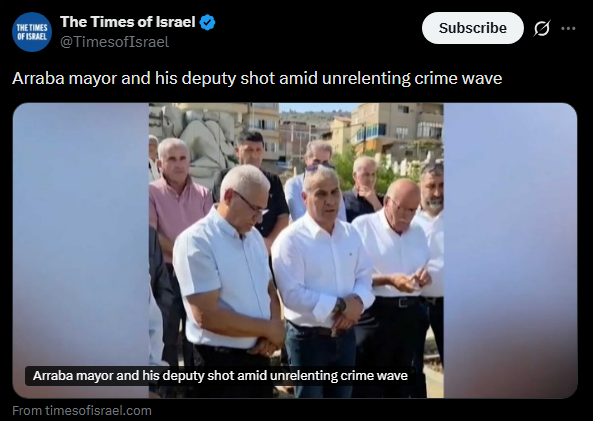Click the tweet text about Arraba mayor
Image resolution: width=593 pixels, height=421 pixels.
coord(257,79)
